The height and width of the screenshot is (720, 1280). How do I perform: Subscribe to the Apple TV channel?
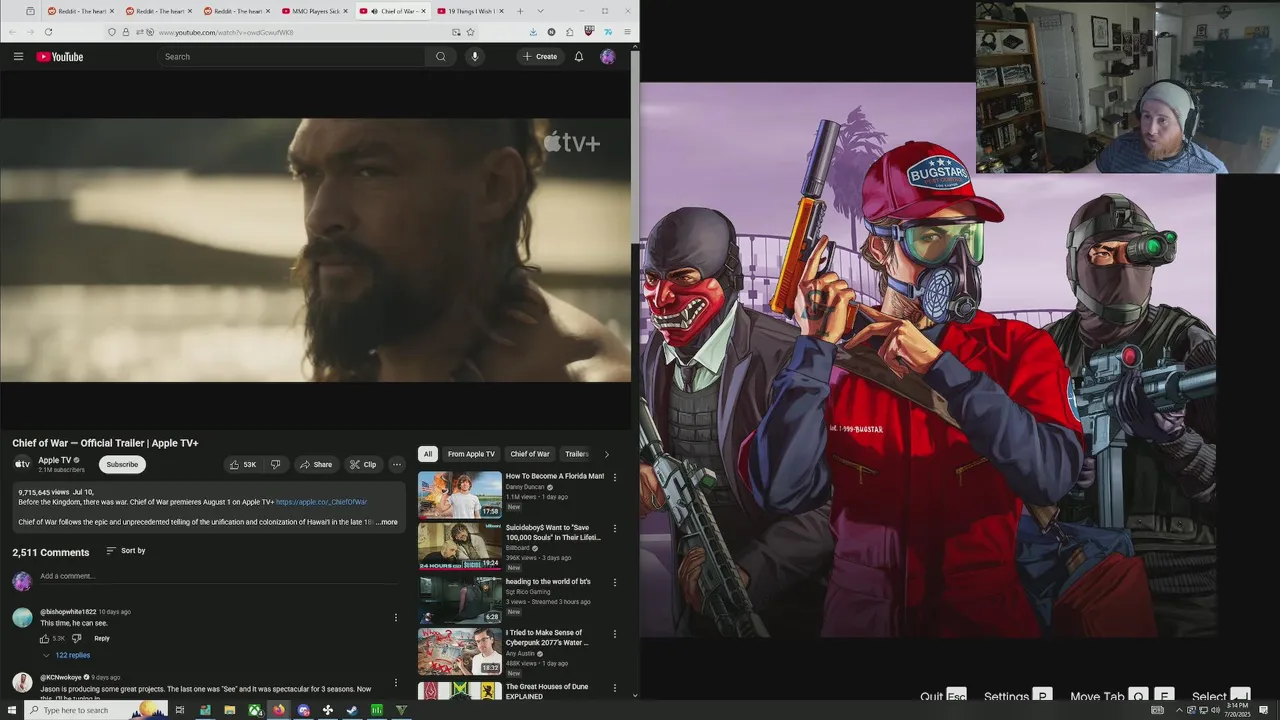pos(122,464)
